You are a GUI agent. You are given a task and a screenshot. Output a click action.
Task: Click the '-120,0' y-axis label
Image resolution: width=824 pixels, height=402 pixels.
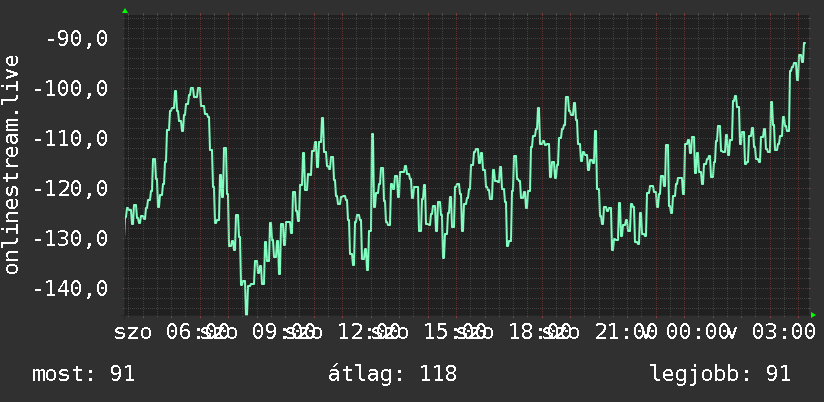tap(70, 189)
